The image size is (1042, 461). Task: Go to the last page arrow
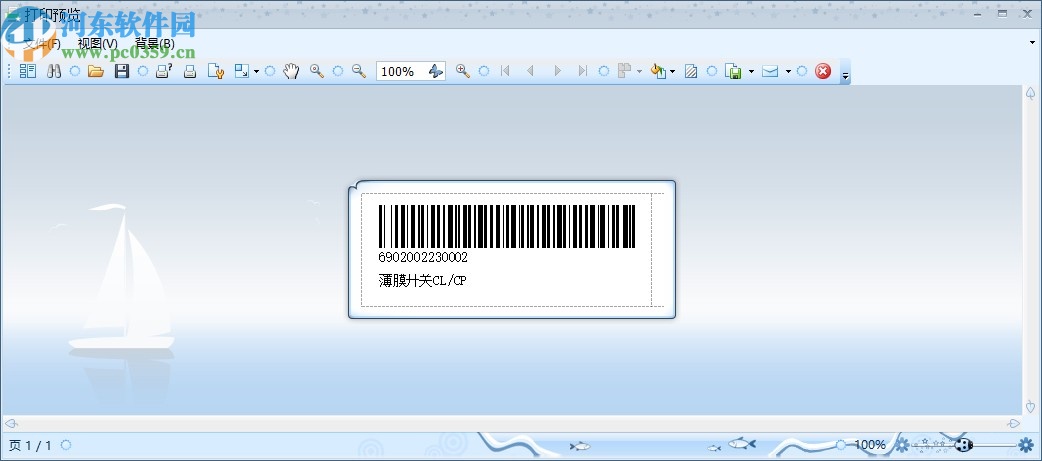click(x=583, y=71)
